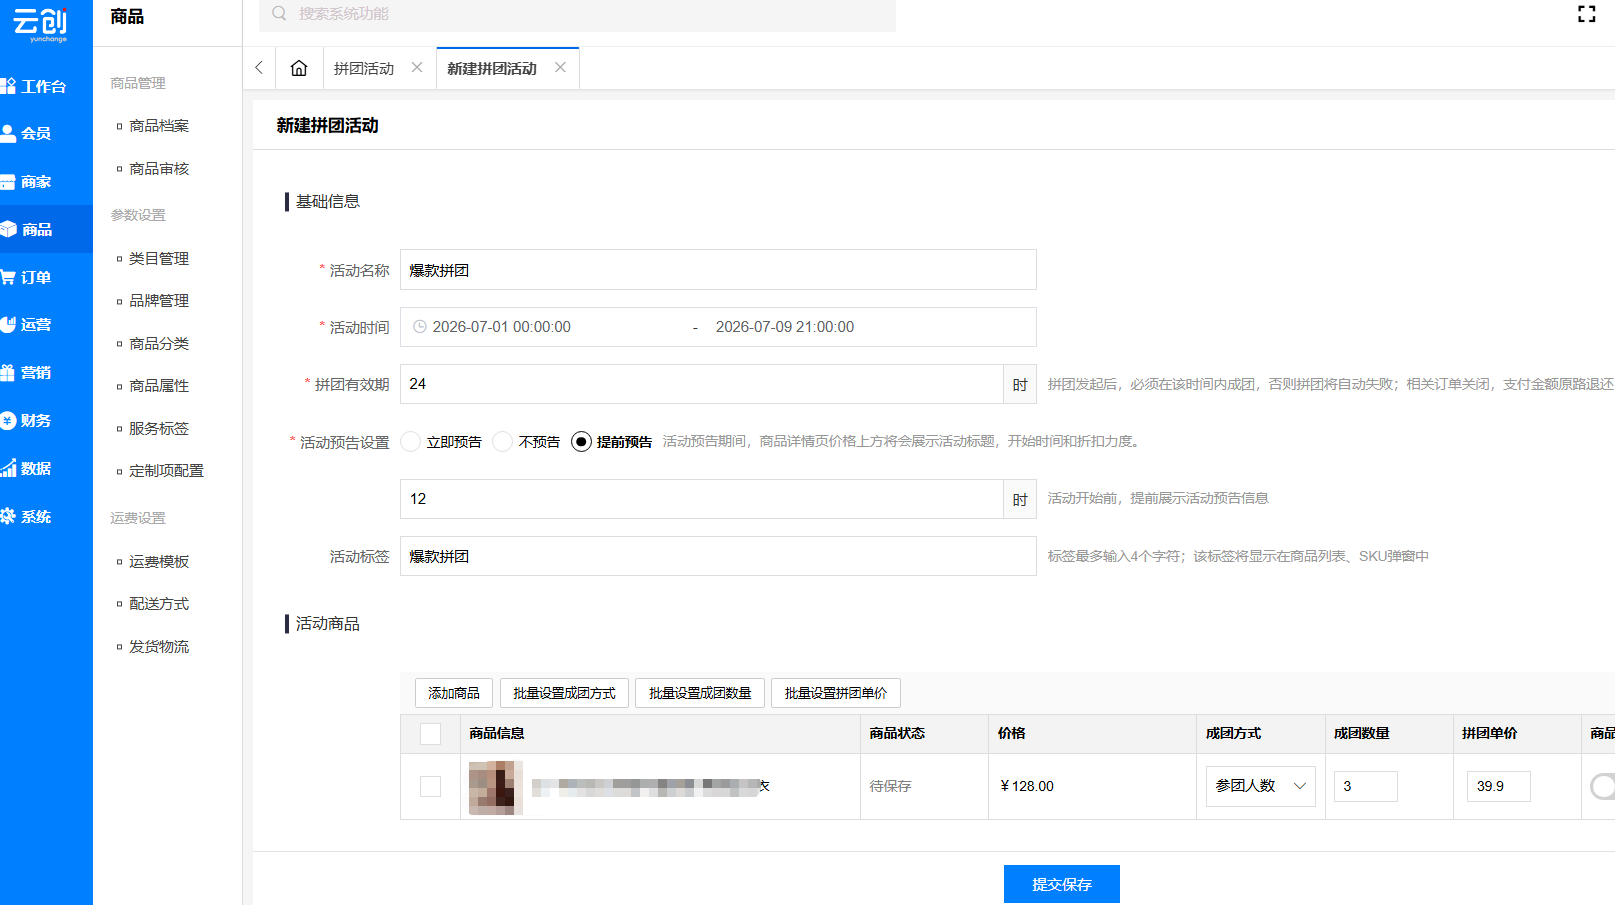Open the 参团人数 成团方式 dropdown
The image size is (1615, 905).
1260,786
